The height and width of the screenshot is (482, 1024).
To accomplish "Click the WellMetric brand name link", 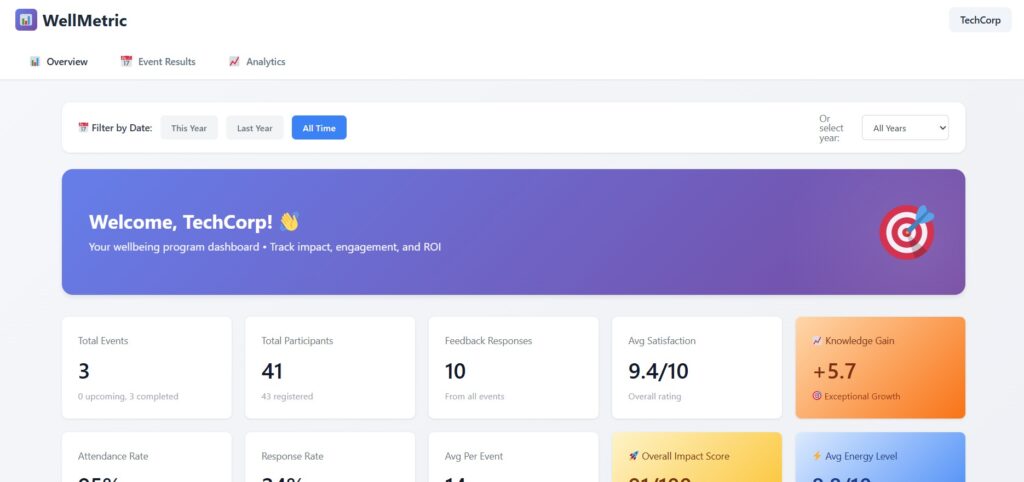I will click(x=85, y=20).
